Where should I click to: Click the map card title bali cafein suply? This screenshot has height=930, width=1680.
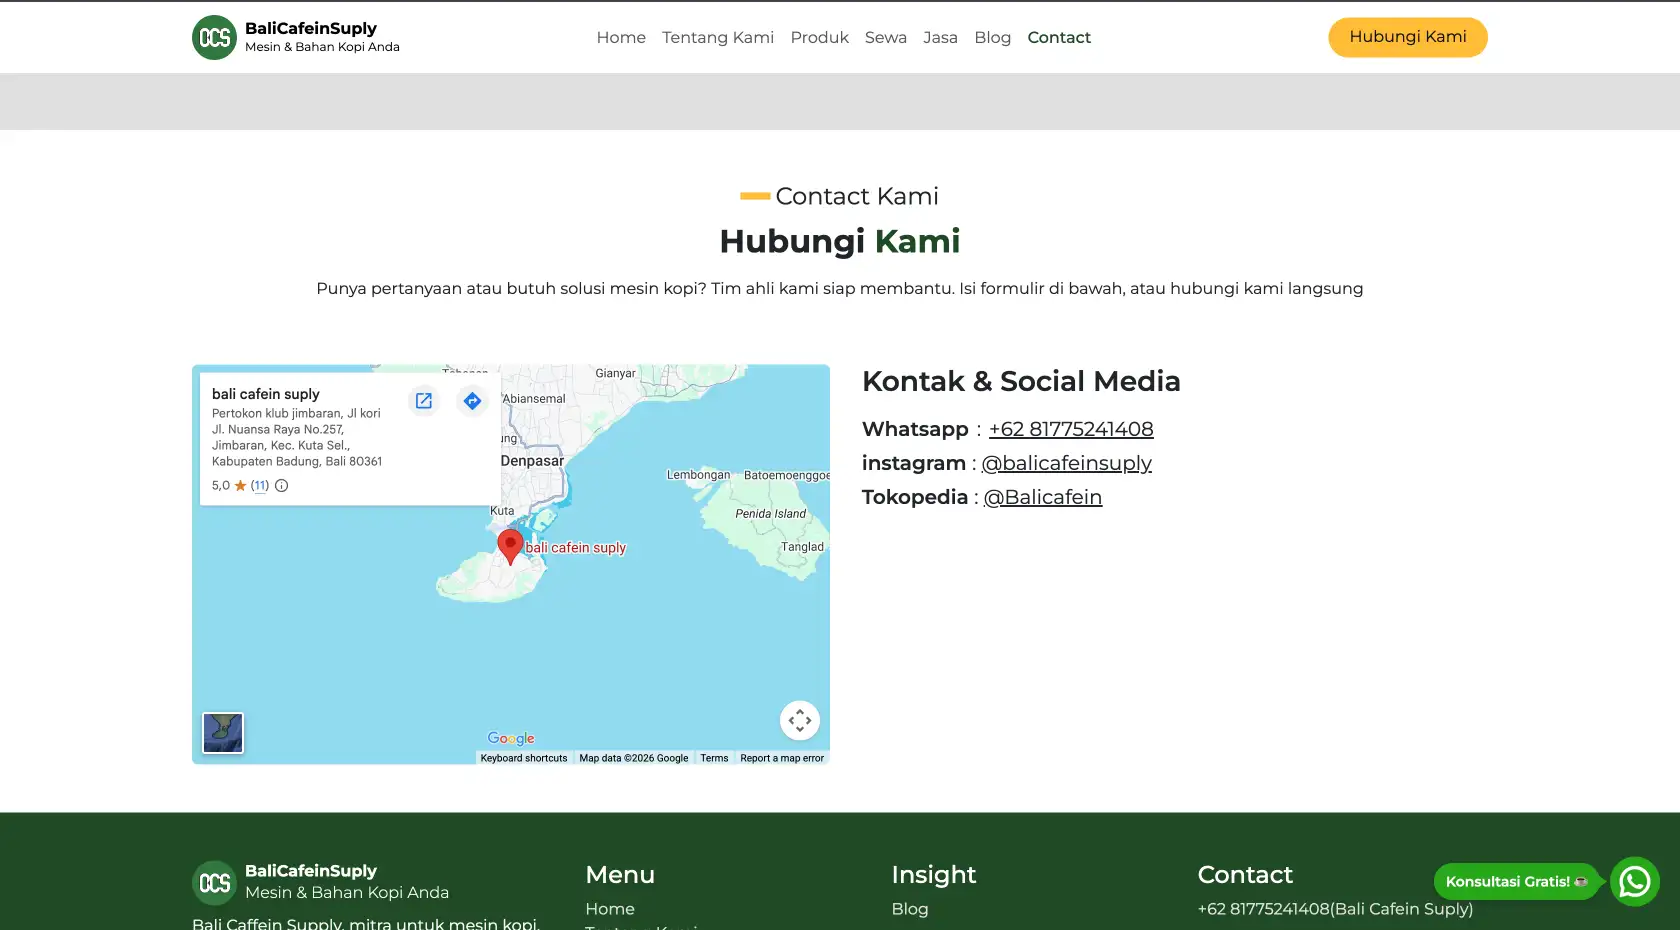(266, 394)
